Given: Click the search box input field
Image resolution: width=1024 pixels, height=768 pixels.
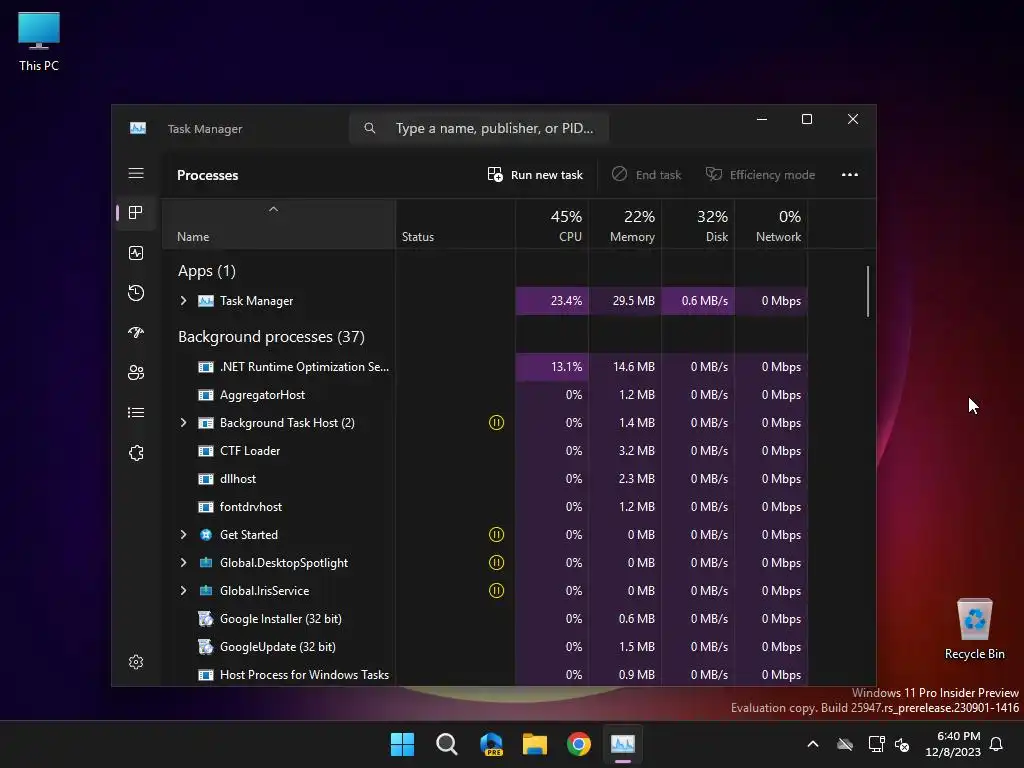Looking at the screenshot, I should [479, 128].
